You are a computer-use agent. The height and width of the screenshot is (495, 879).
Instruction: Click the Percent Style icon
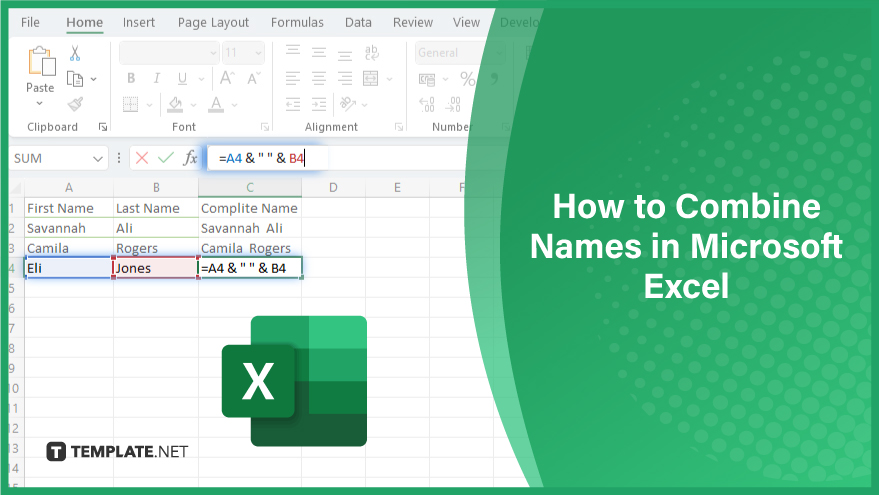pyautogui.click(x=468, y=78)
